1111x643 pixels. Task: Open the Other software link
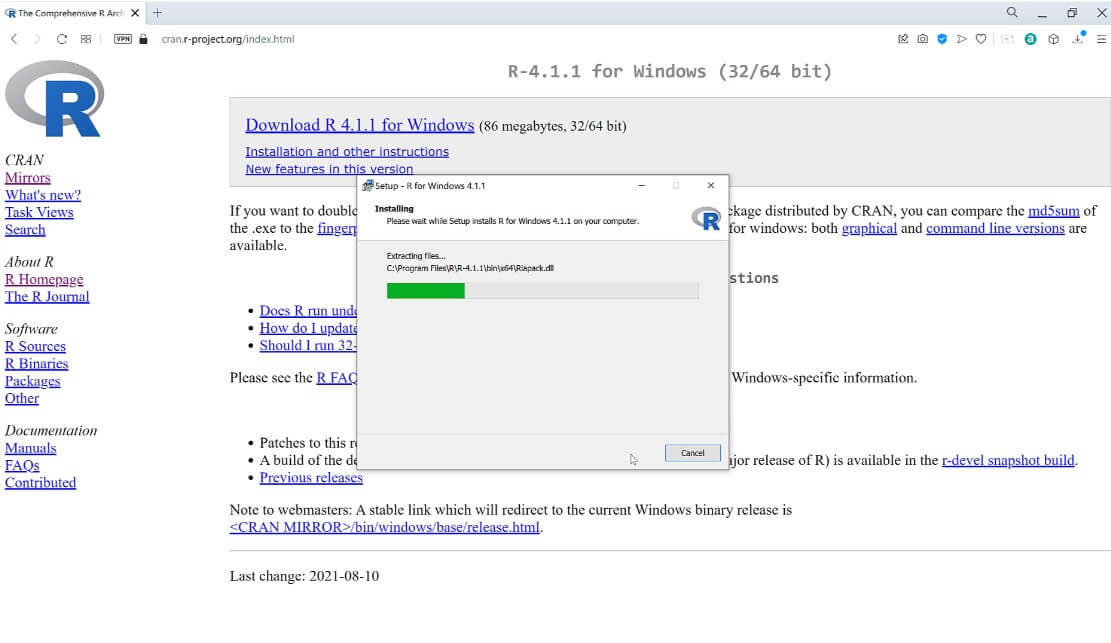(22, 398)
